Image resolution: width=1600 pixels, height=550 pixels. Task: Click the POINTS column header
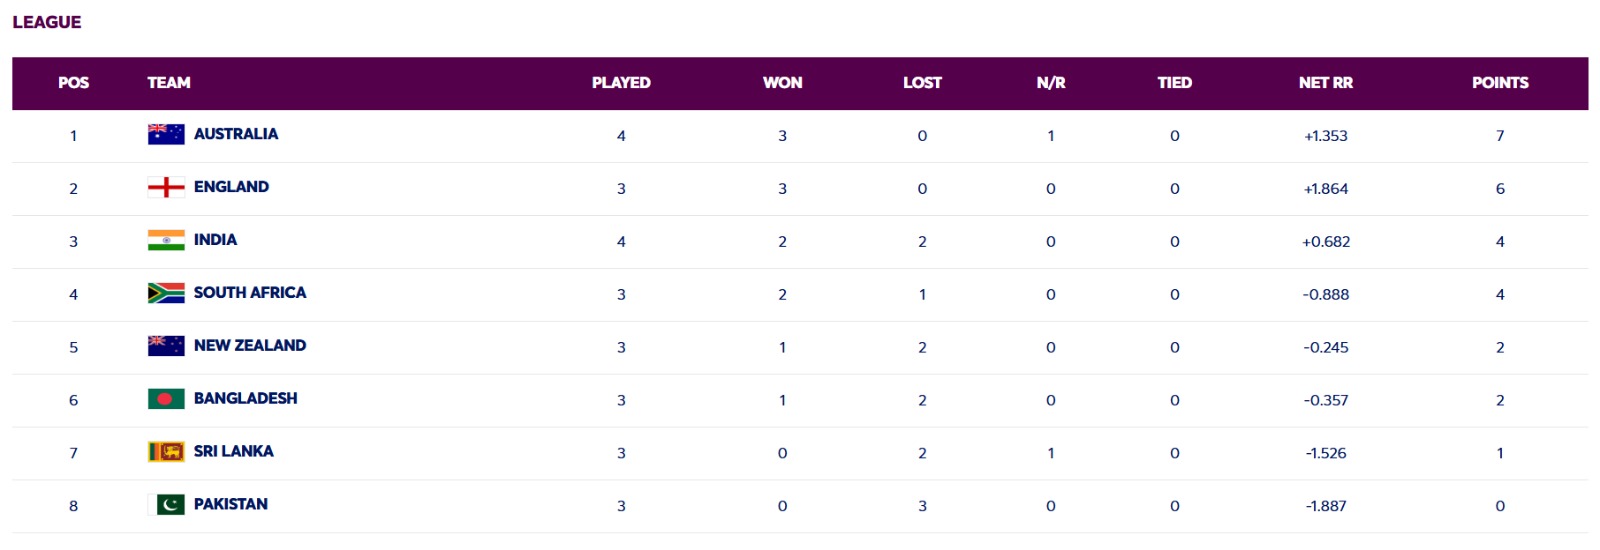tap(1500, 83)
